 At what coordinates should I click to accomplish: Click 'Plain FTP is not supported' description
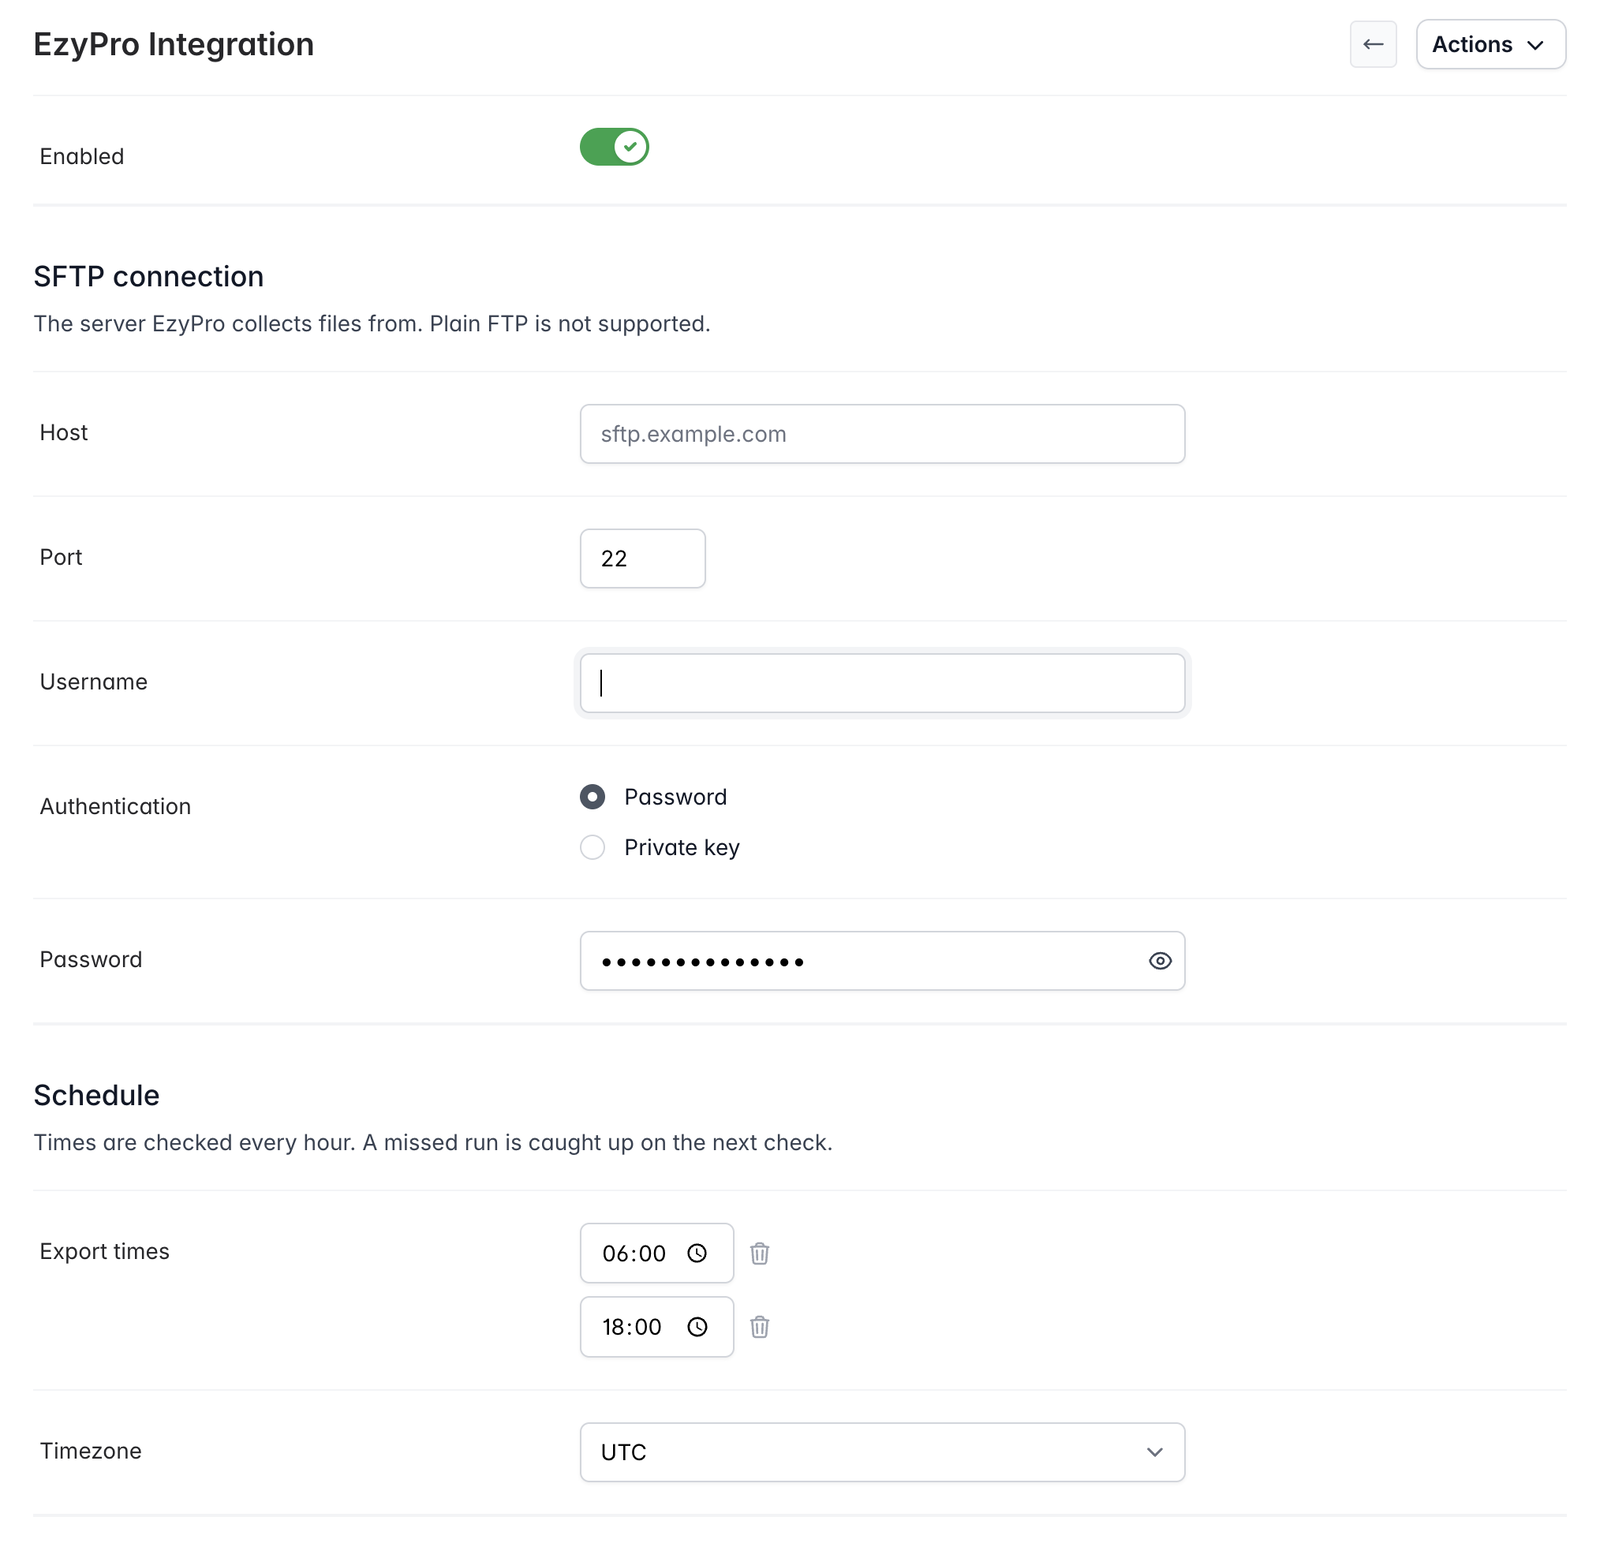570,324
